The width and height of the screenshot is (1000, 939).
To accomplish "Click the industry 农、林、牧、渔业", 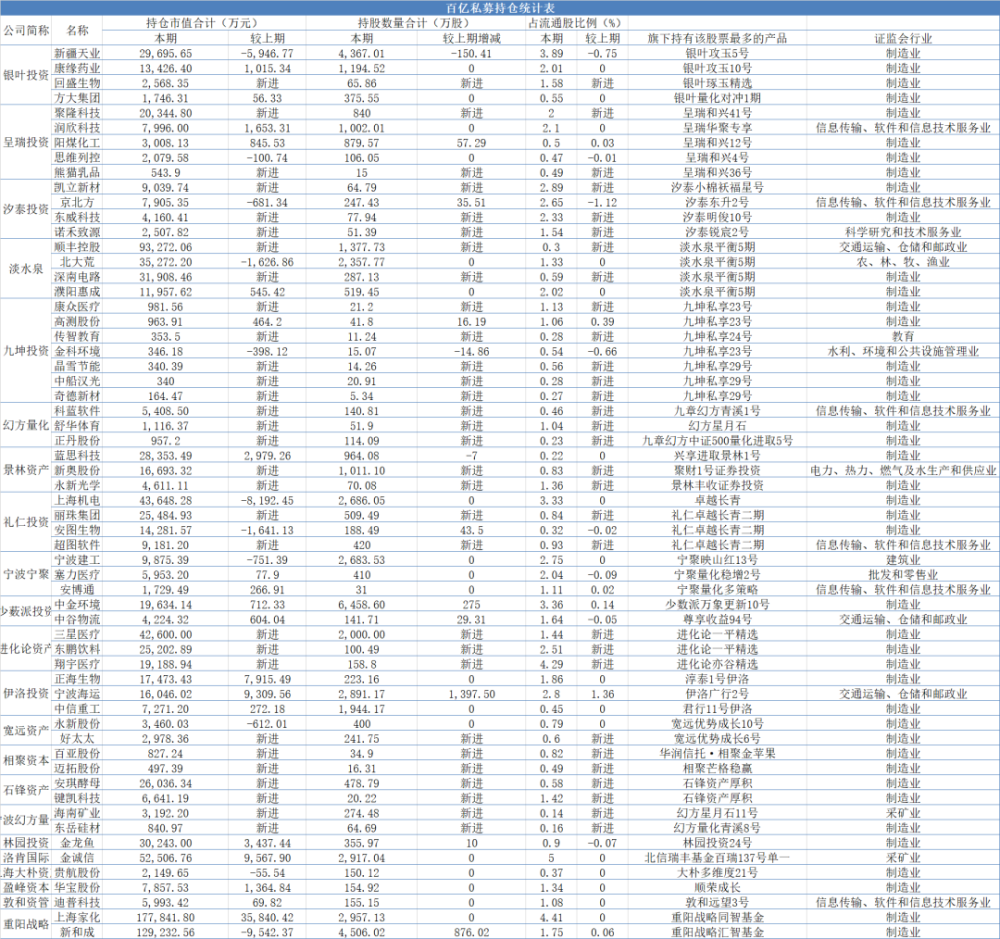I will click(903, 262).
